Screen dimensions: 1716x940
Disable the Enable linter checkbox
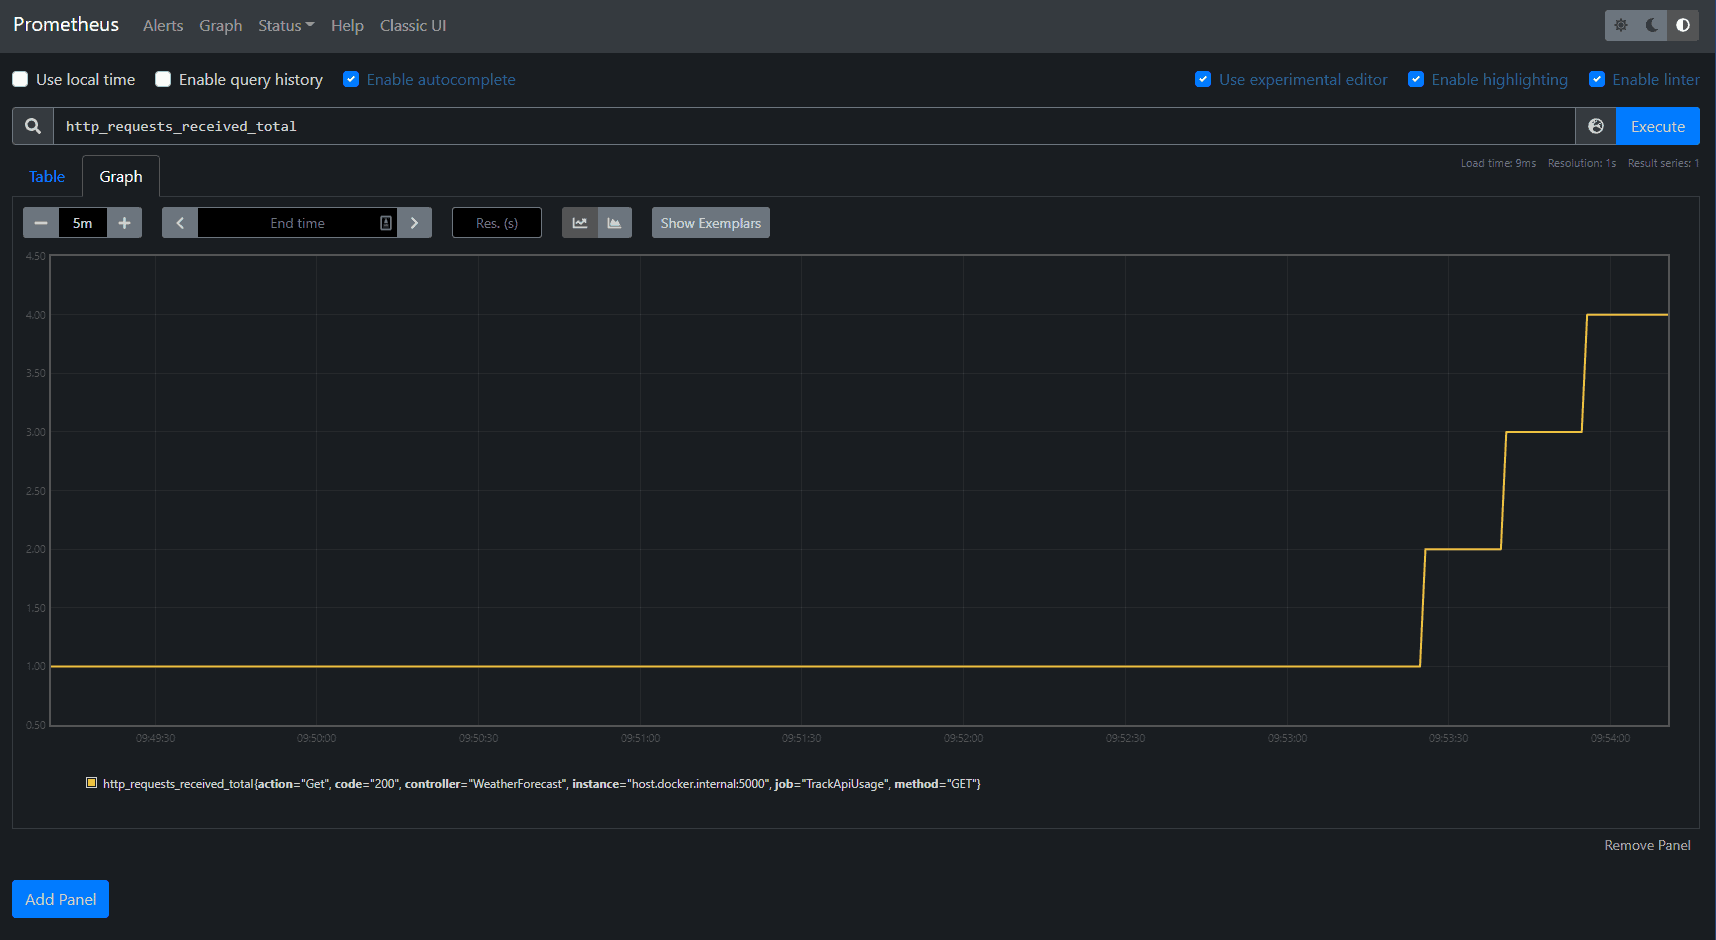point(1597,79)
